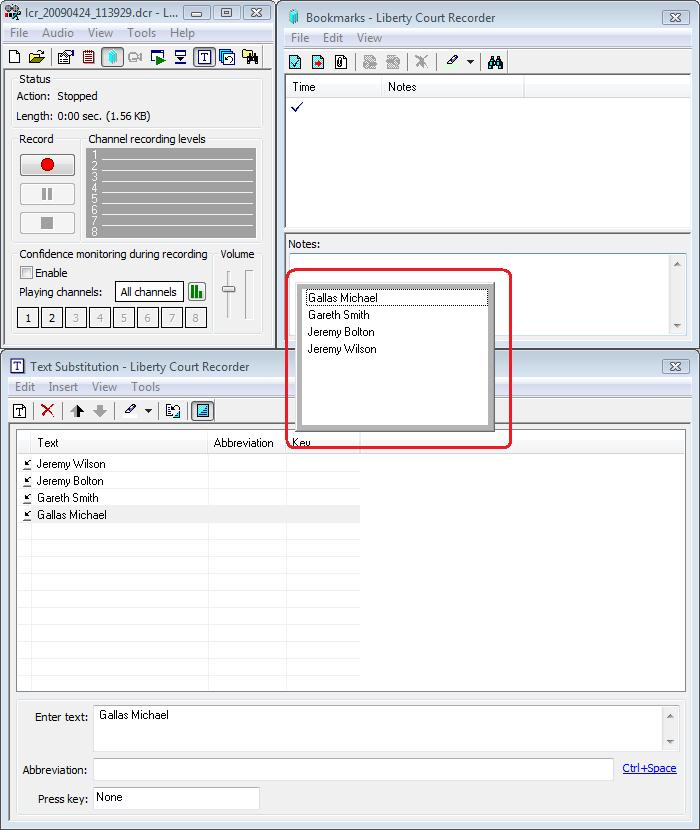Screen dimensions: 700x830
Task: Click the import/export list icon in Text Substitution
Action: [x=173, y=411]
